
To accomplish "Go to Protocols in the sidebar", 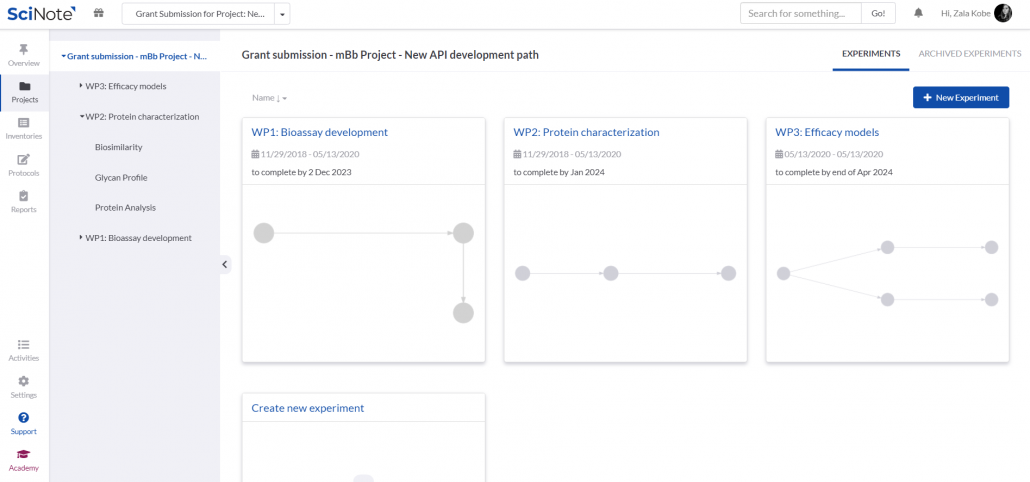I will [24, 160].
